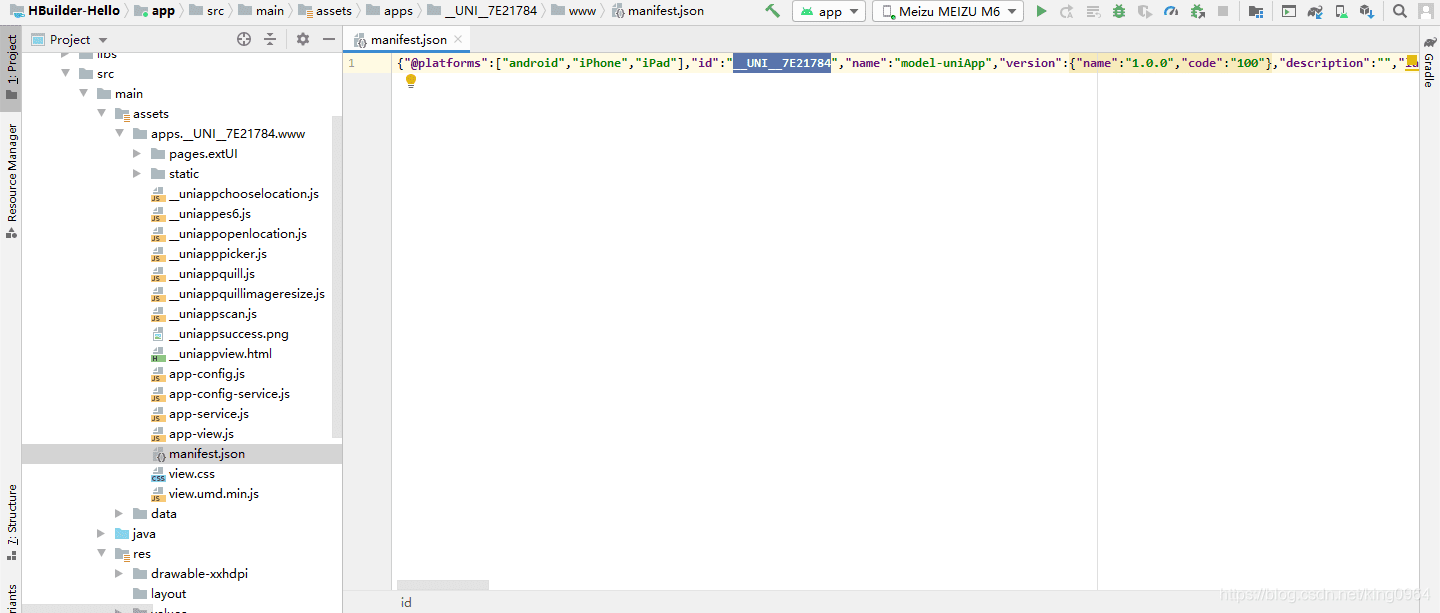Expand the pages.extUI folder
Image resolution: width=1440 pixels, height=613 pixels.
click(137, 154)
